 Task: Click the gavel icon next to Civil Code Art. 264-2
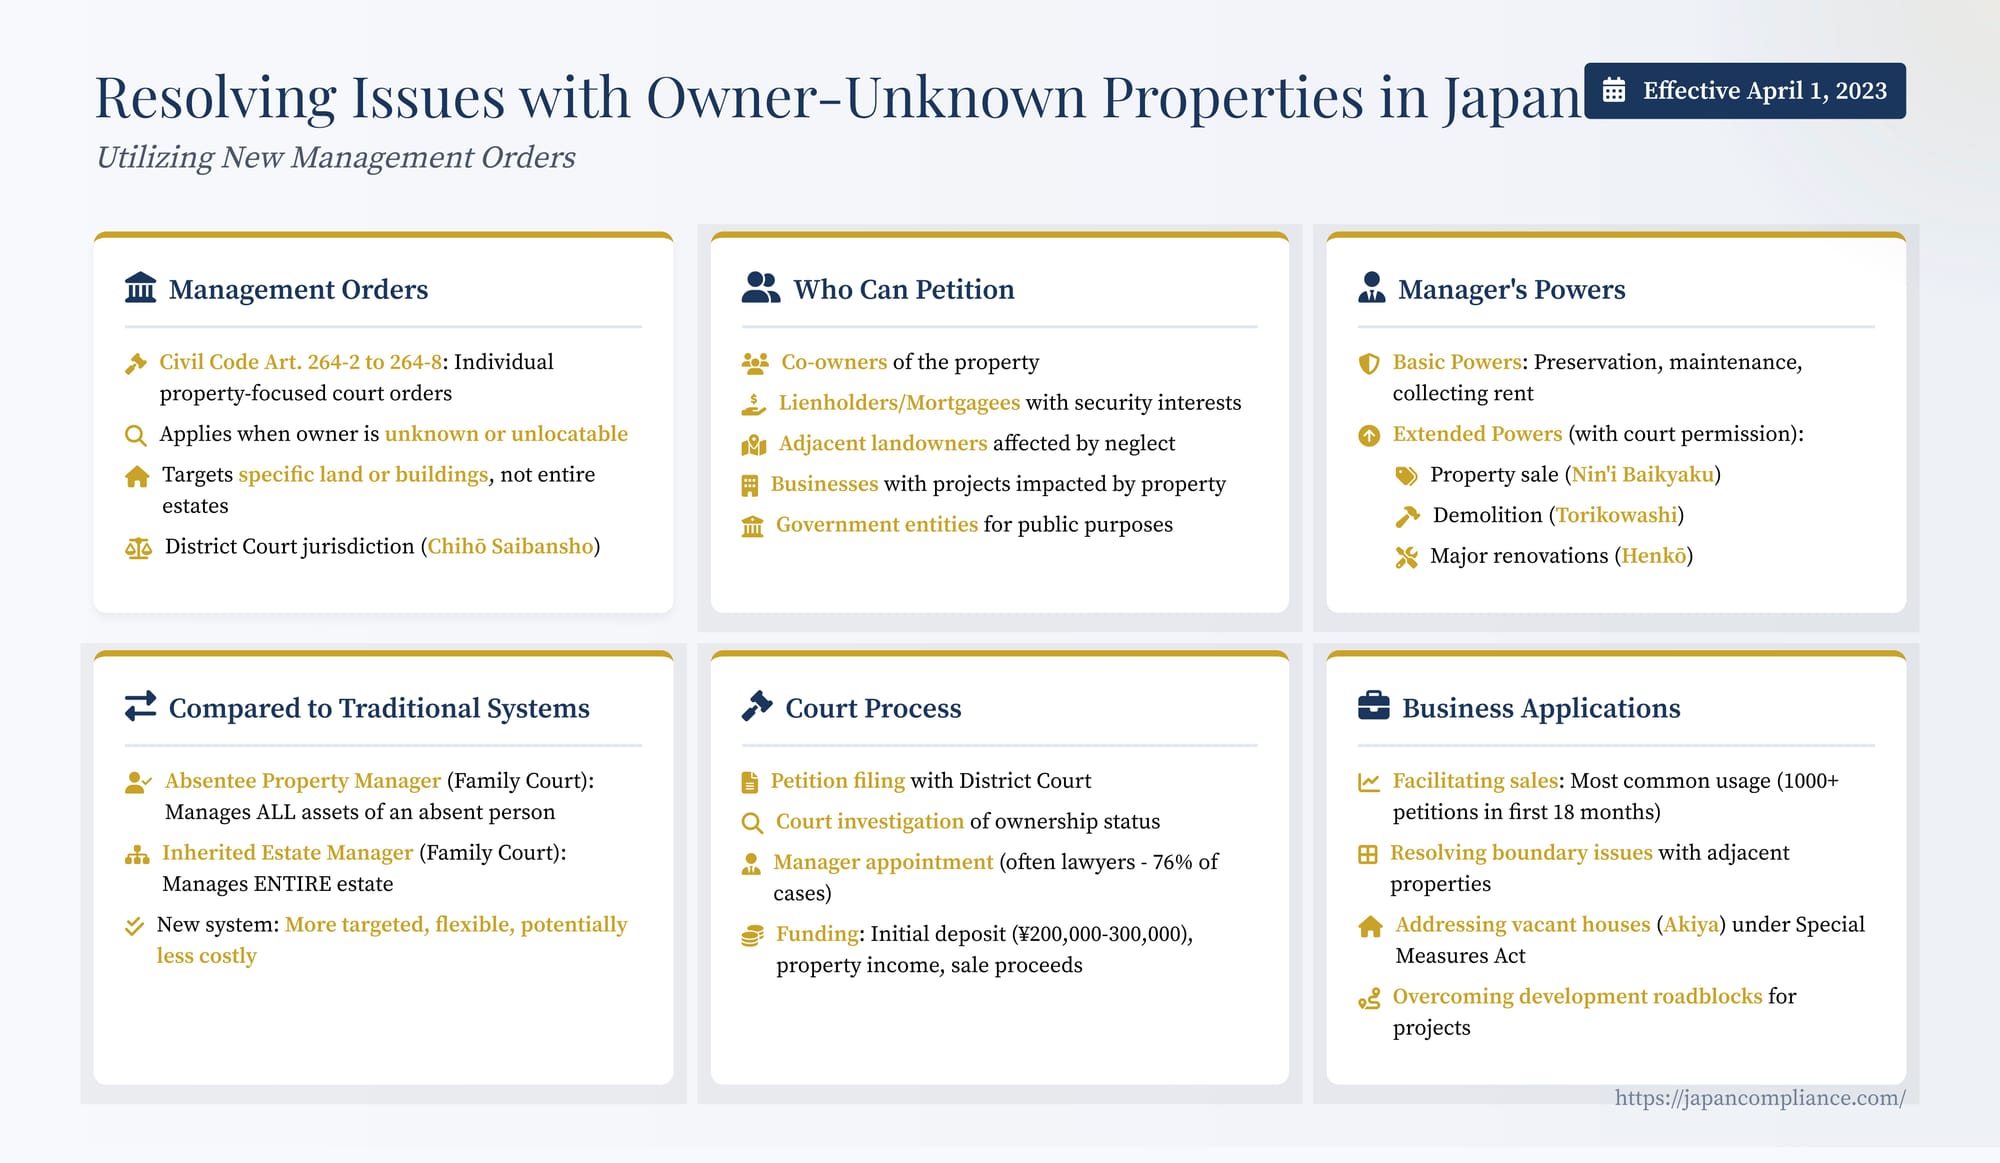point(136,364)
